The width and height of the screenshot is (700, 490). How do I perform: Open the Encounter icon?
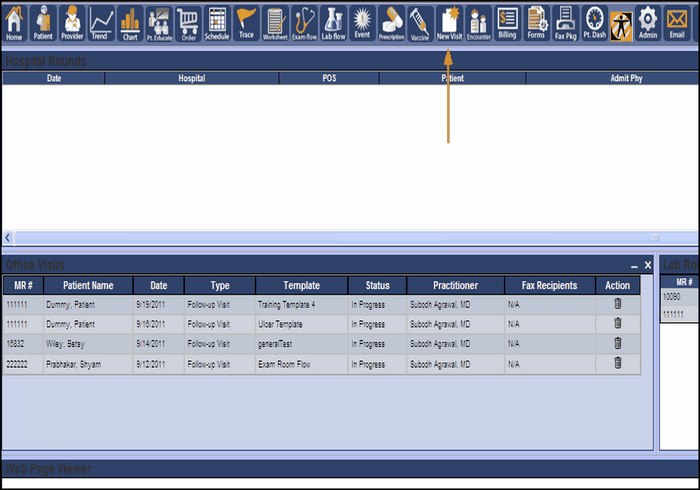(x=479, y=23)
